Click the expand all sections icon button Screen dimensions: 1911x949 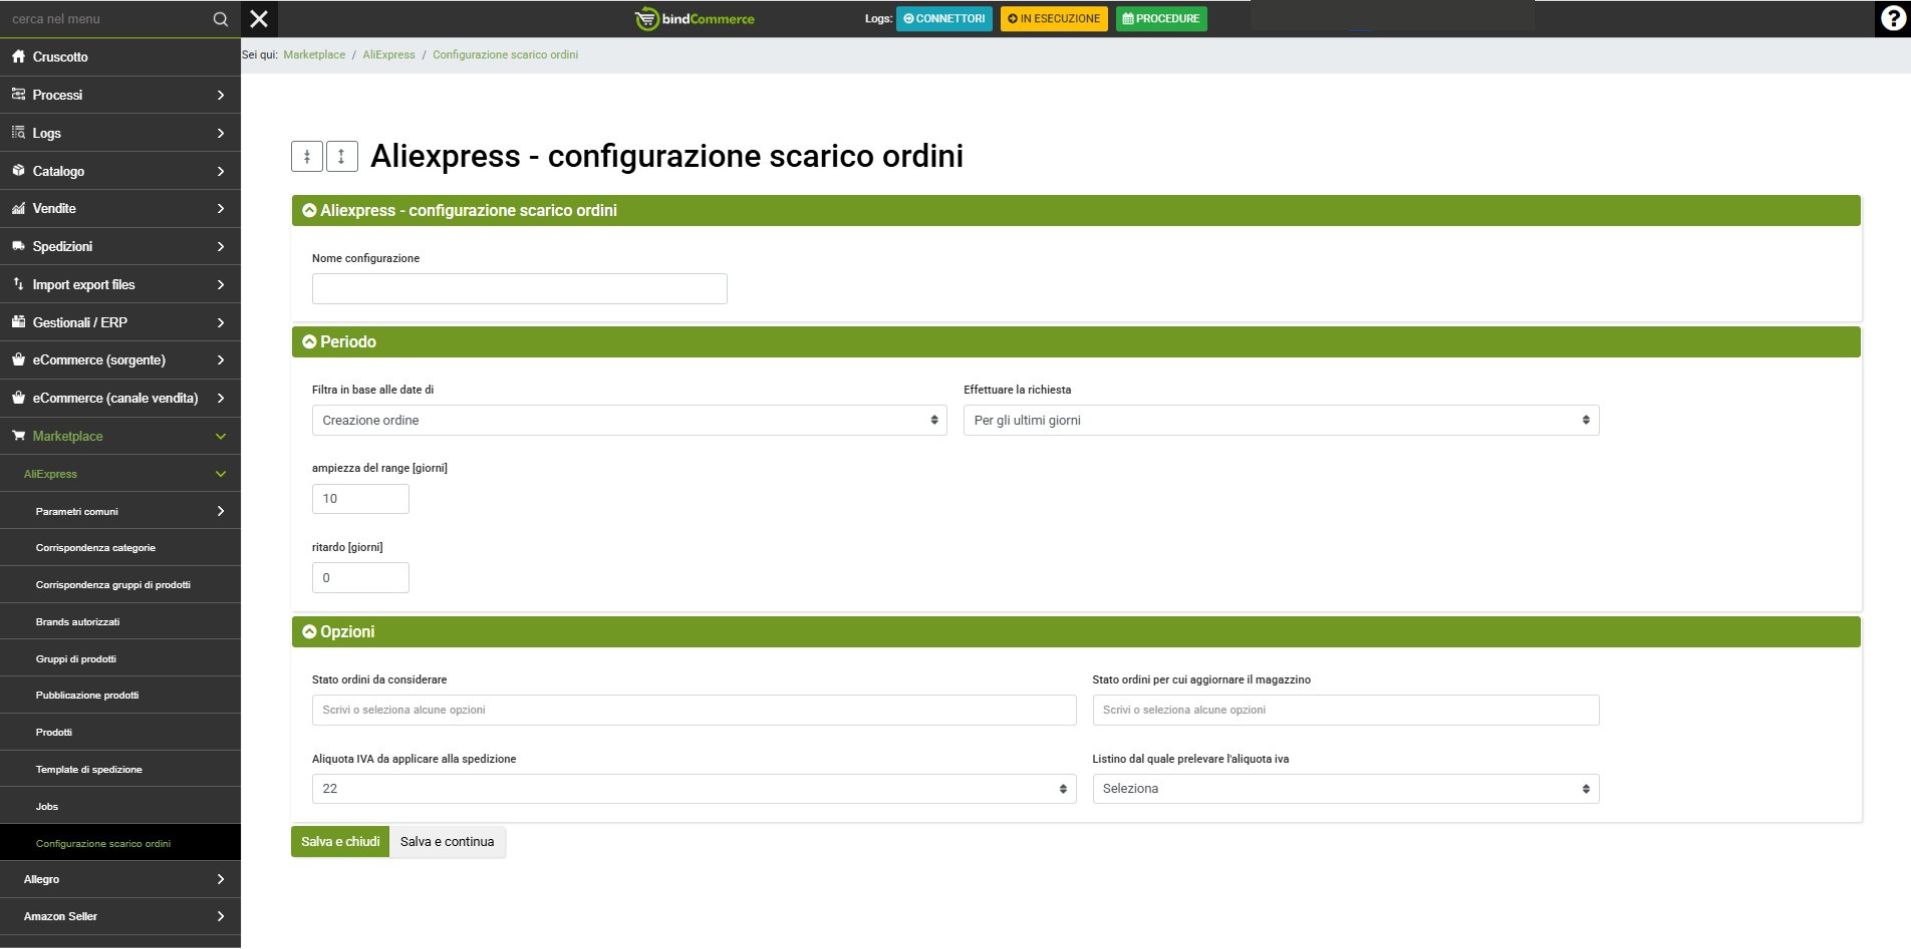[342, 156]
